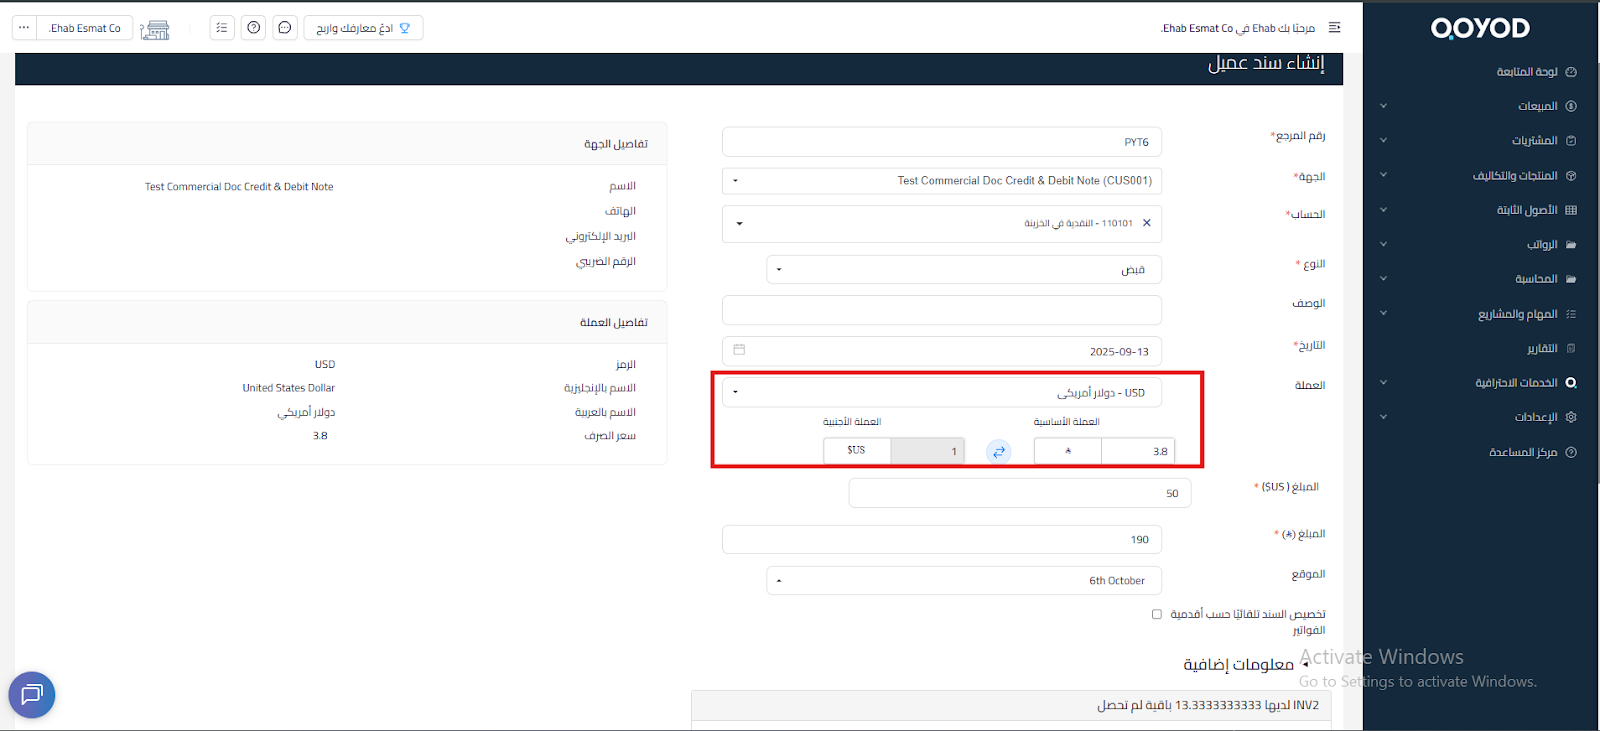Click the accounting icon beside المحاسبة
The height and width of the screenshot is (731, 1600).
click(1571, 279)
